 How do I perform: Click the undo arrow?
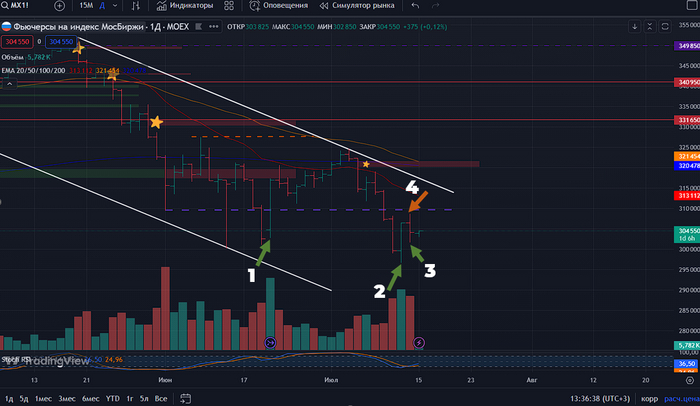[415, 5]
